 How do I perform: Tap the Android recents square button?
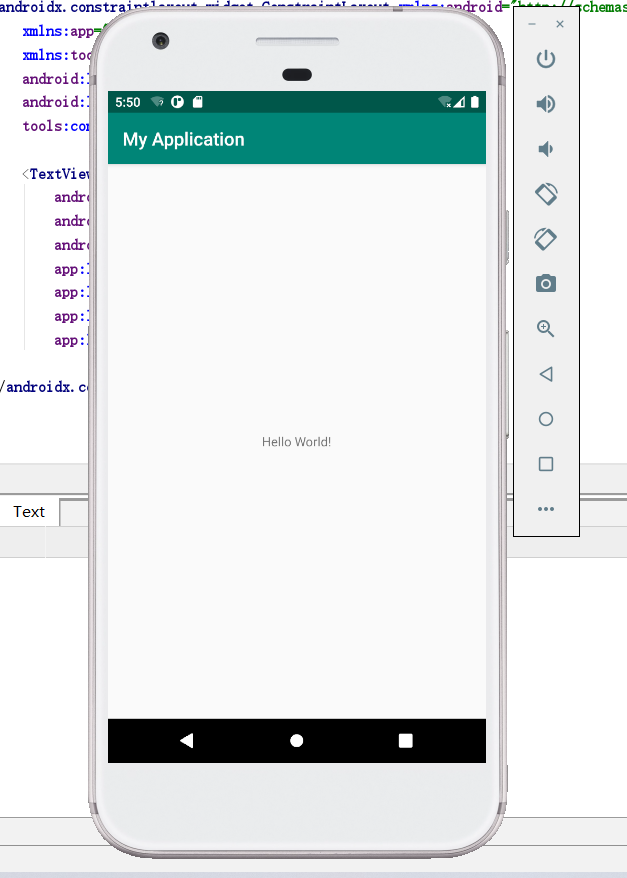[406, 741]
